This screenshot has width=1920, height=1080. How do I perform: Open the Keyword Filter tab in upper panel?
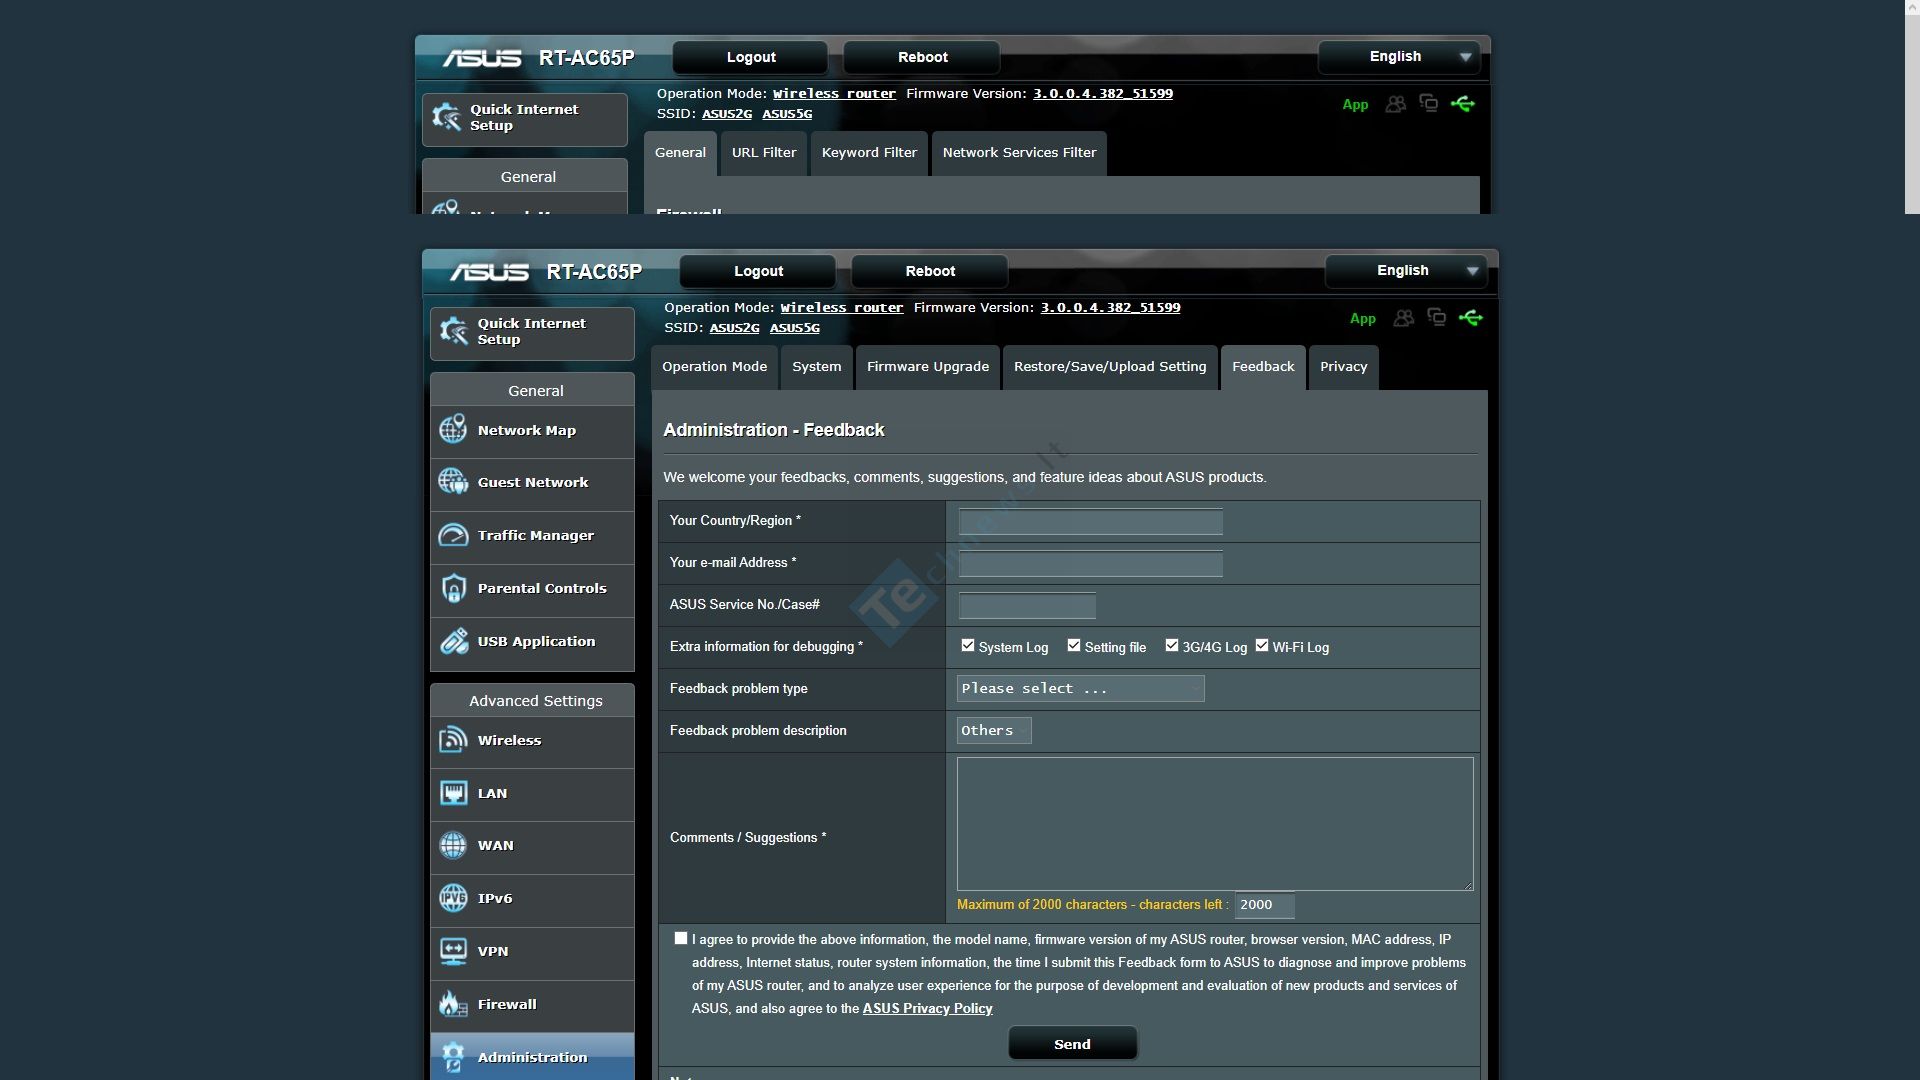pos(869,153)
